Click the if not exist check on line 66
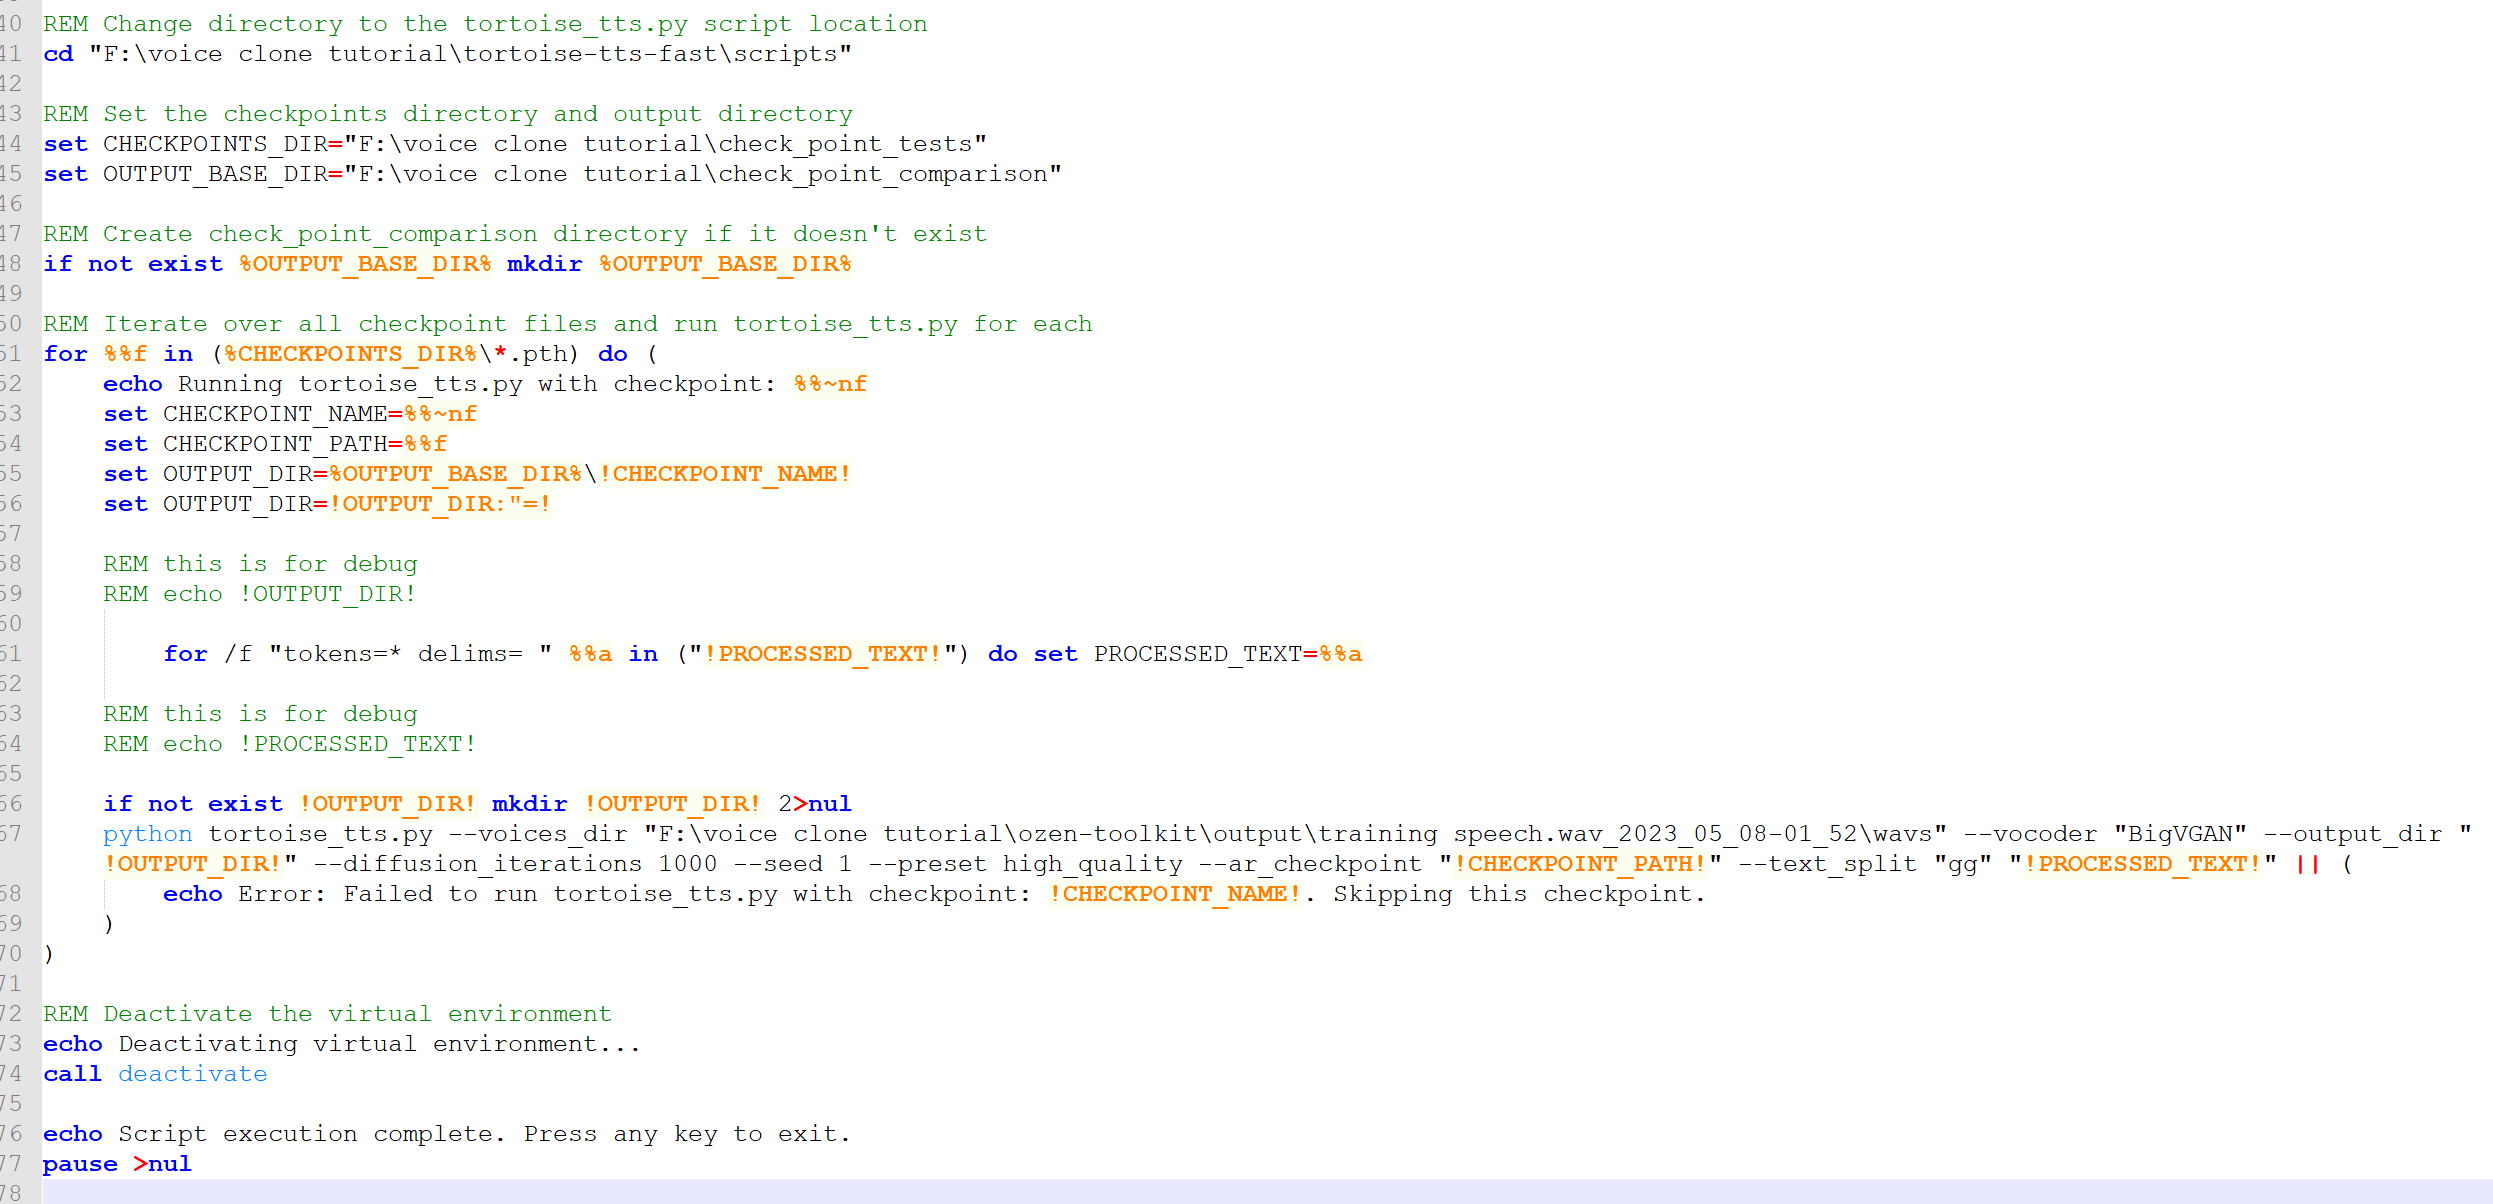 click(194, 803)
